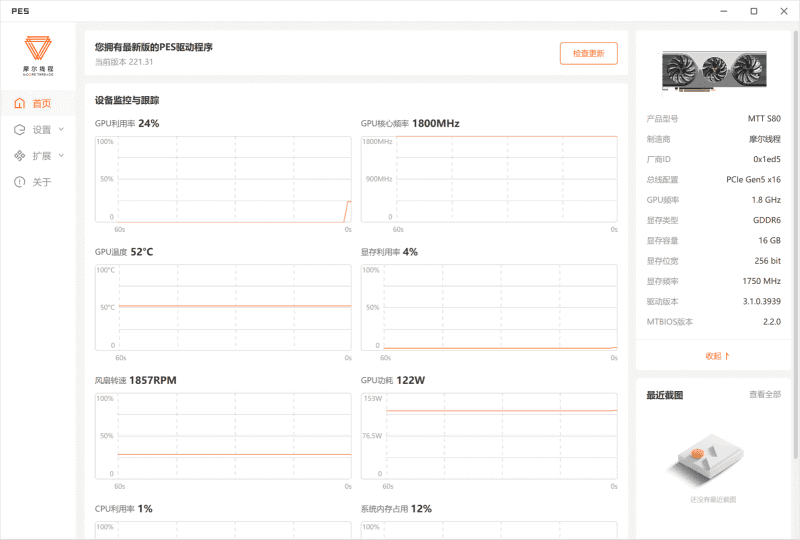The width and height of the screenshot is (800, 540).
Task: Expand the 扩展 chevron arrow
Action: [61, 155]
